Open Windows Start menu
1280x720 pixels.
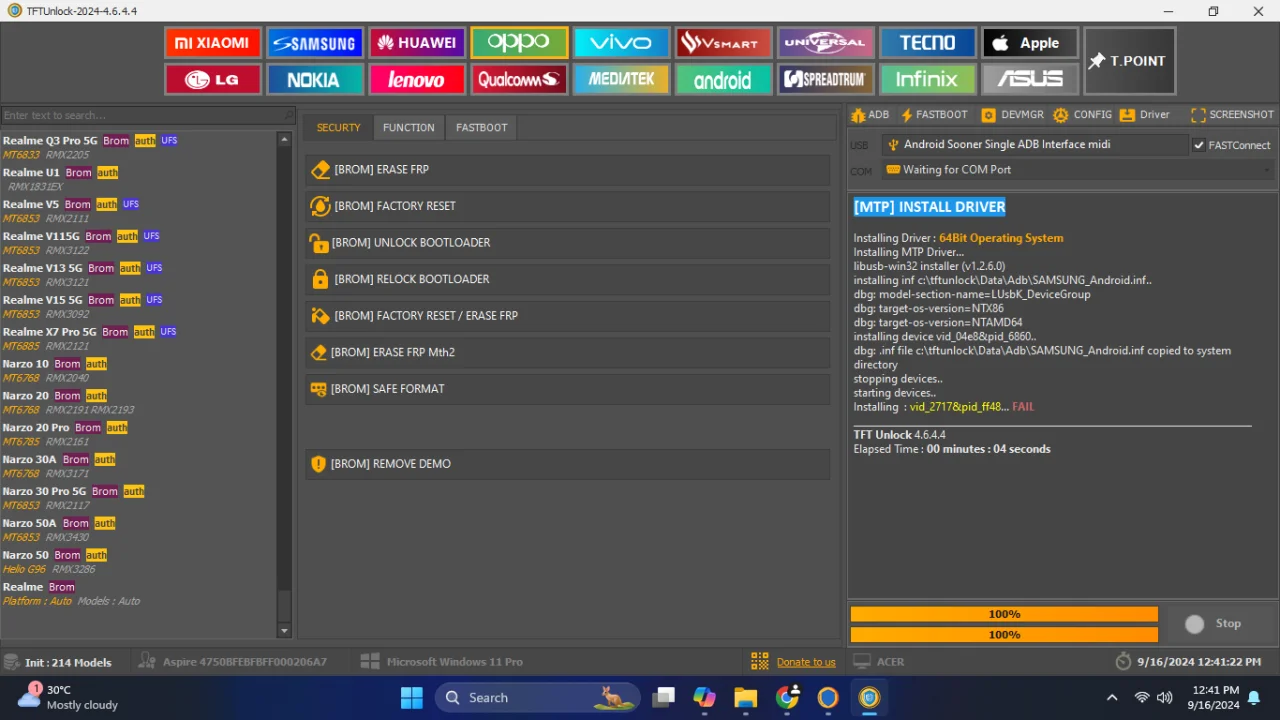(411, 697)
